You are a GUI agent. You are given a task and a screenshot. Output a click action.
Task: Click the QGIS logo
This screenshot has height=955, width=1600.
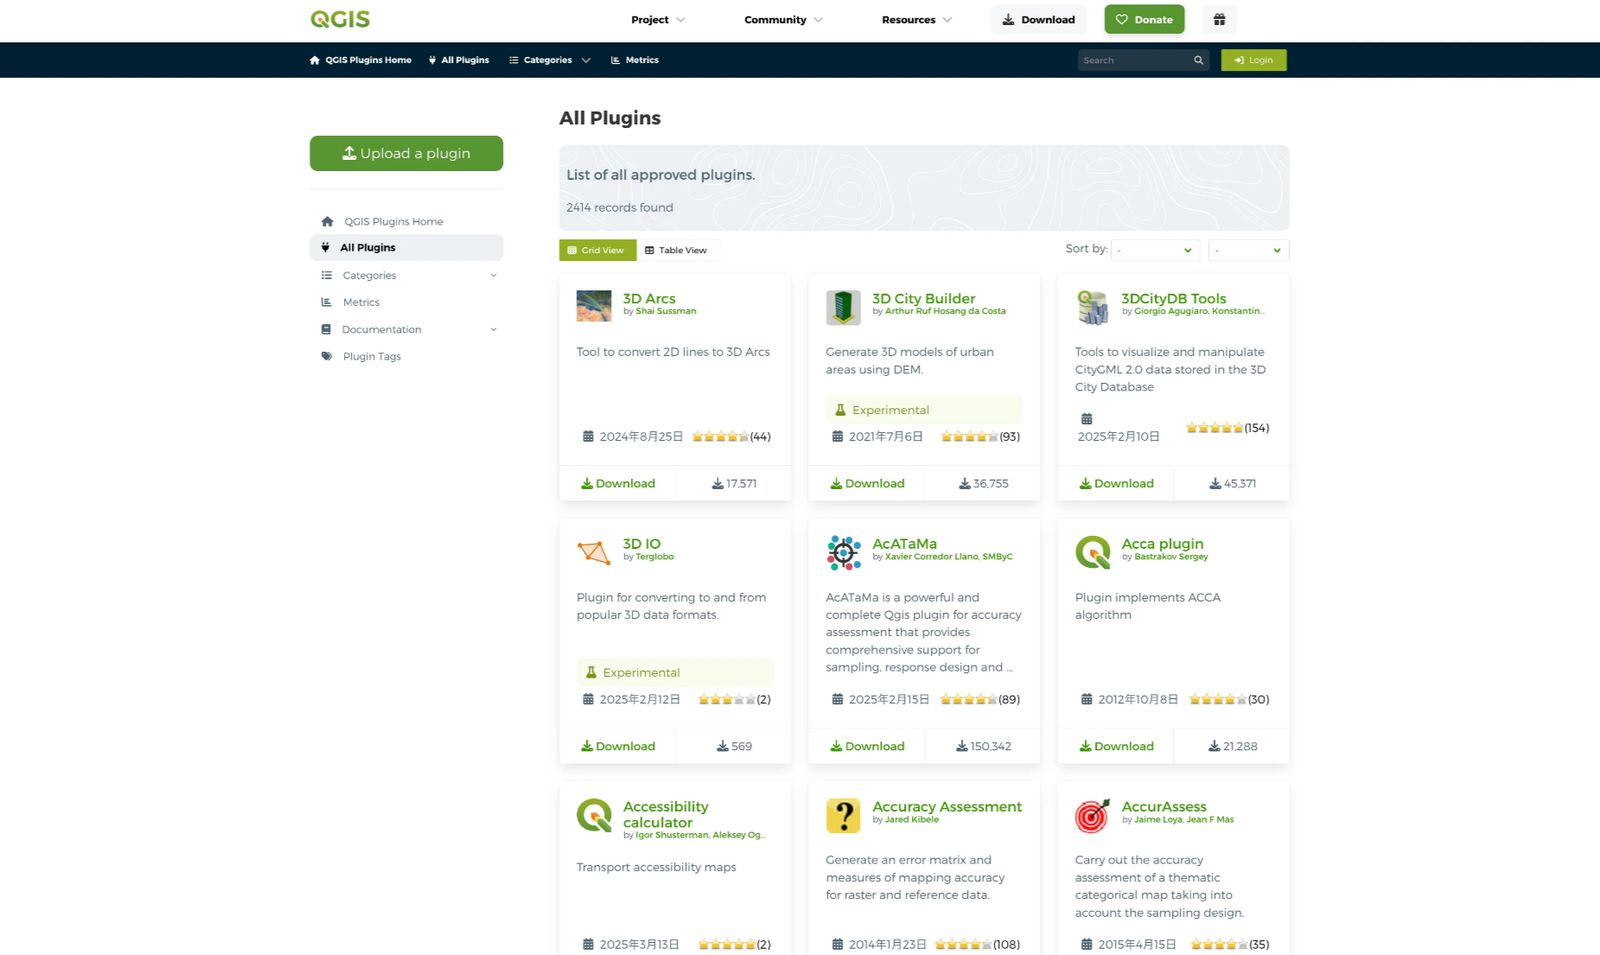coord(340,19)
